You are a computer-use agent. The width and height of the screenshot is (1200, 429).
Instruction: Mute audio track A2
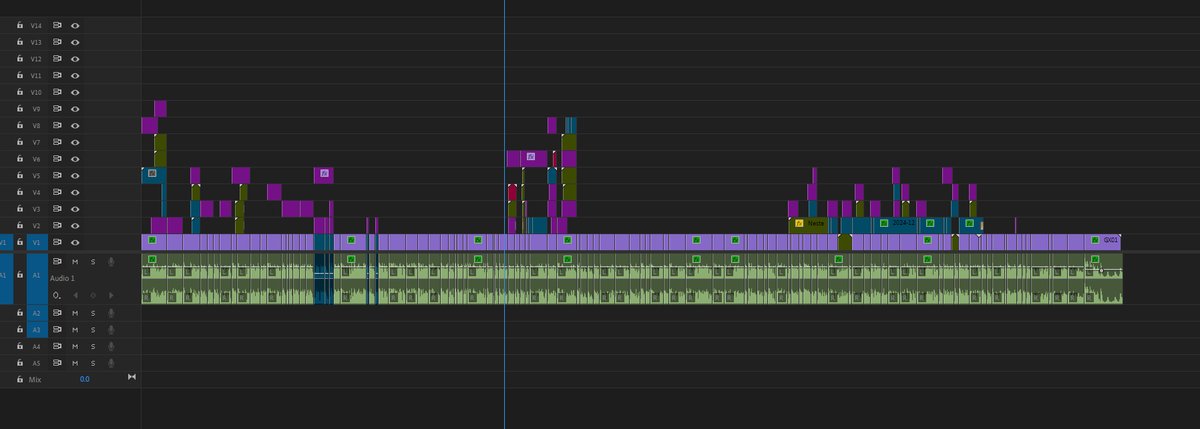75,313
